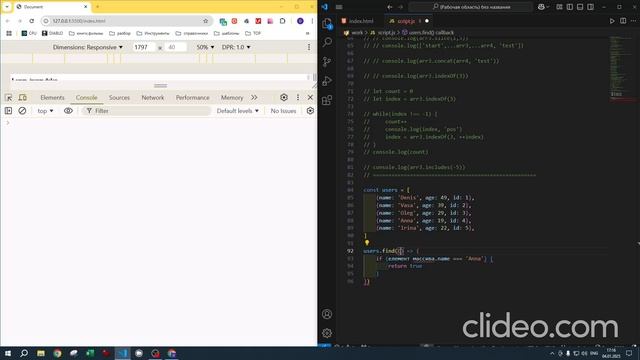Activate the DevTools inspect element tool
Viewport: 640px width, 360px height.
(9, 98)
